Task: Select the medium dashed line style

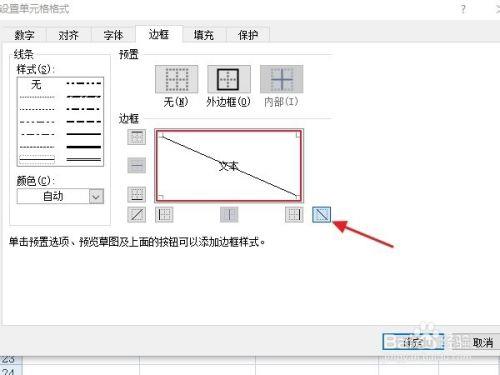Action: tap(84, 122)
